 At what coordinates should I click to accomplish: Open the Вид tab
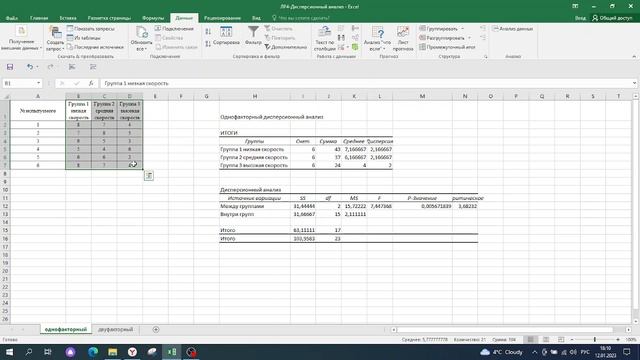pyautogui.click(x=256, y=18)
